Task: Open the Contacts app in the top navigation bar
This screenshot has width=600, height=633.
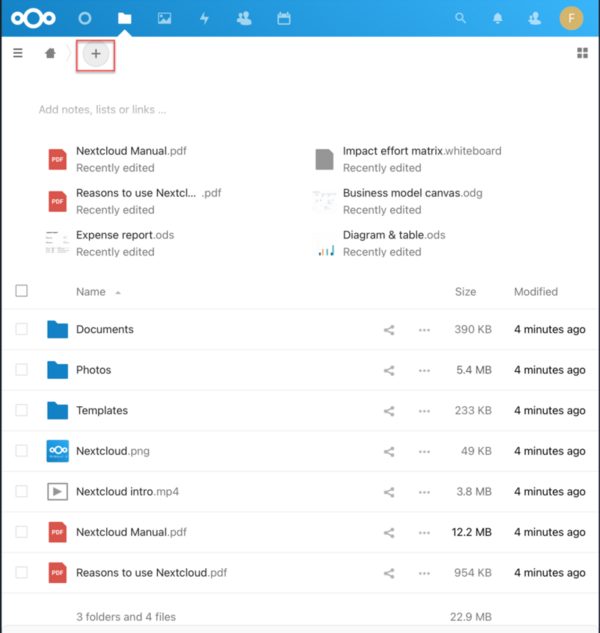Action: tap(244, 18)
